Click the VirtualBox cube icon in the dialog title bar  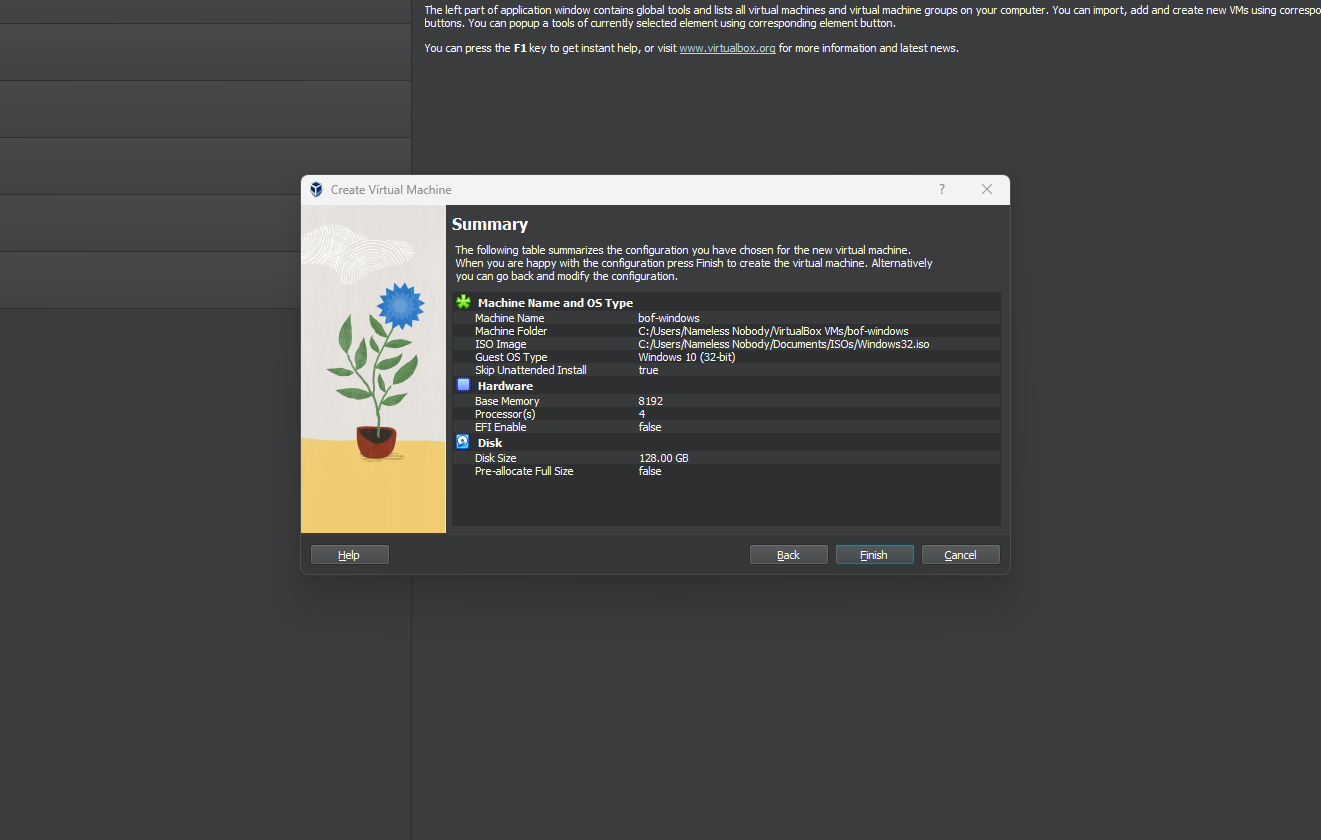click(x=316, y=190)
